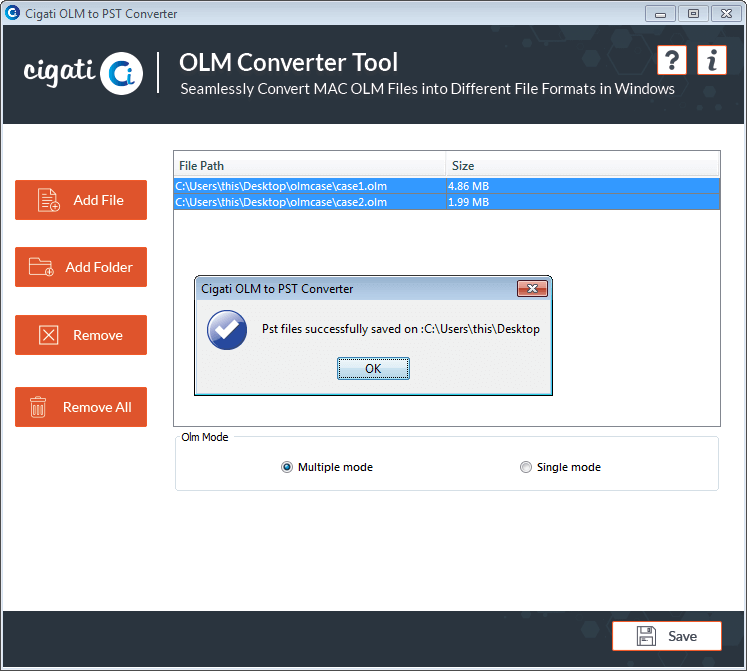Click the File Path column header
This screenshot has height=671, width=747.
310,165
